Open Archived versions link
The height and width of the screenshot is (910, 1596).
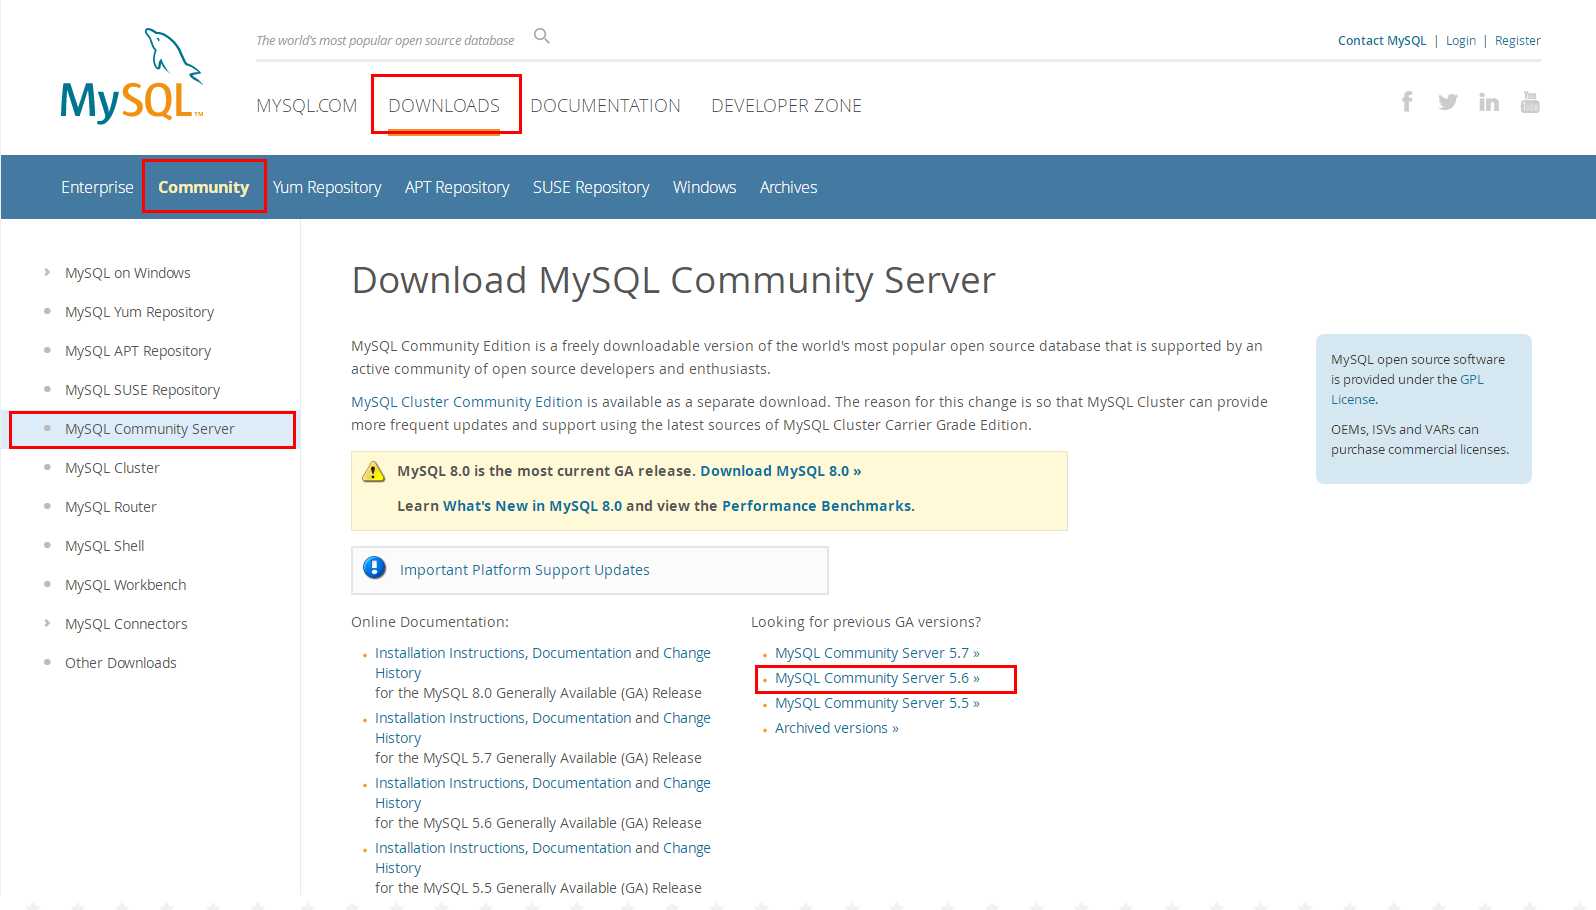(x=836, y=728)
